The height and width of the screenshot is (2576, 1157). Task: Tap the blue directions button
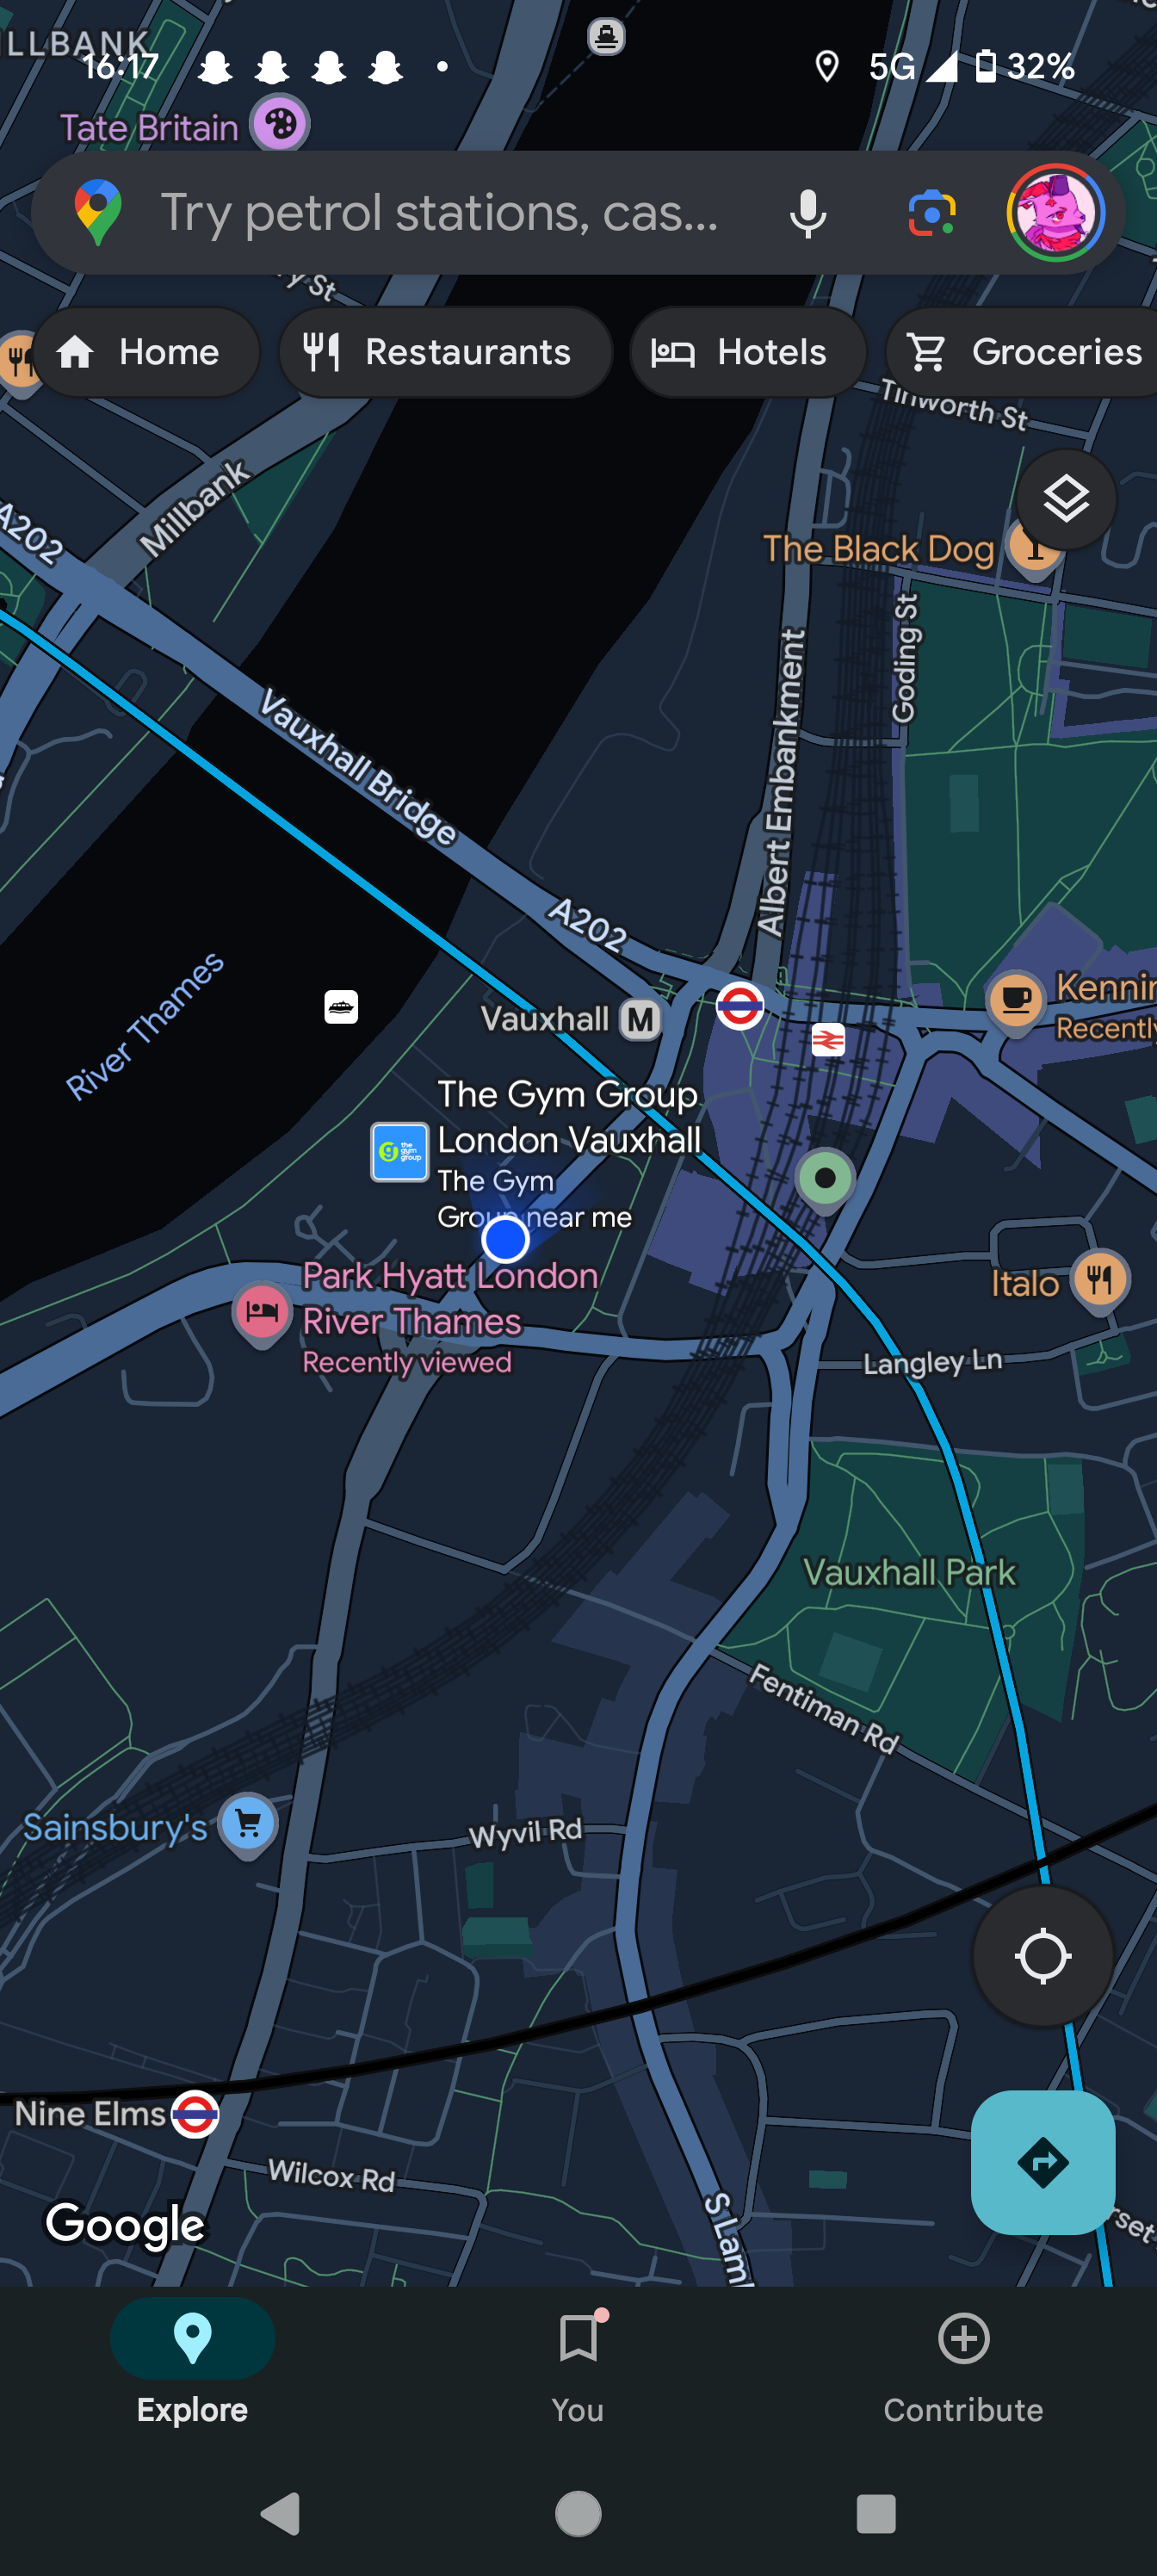point(1043,2162)
